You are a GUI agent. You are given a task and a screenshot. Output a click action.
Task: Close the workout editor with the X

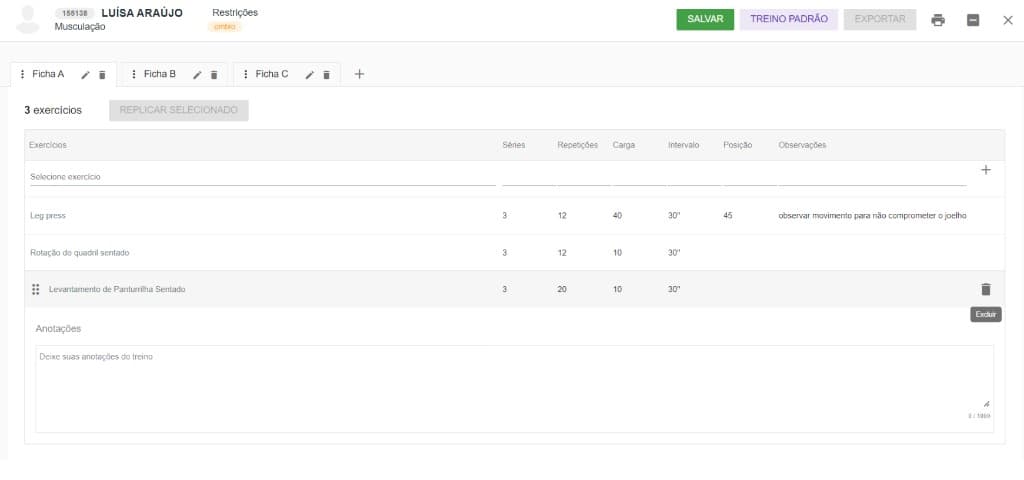pos(1008,20)
